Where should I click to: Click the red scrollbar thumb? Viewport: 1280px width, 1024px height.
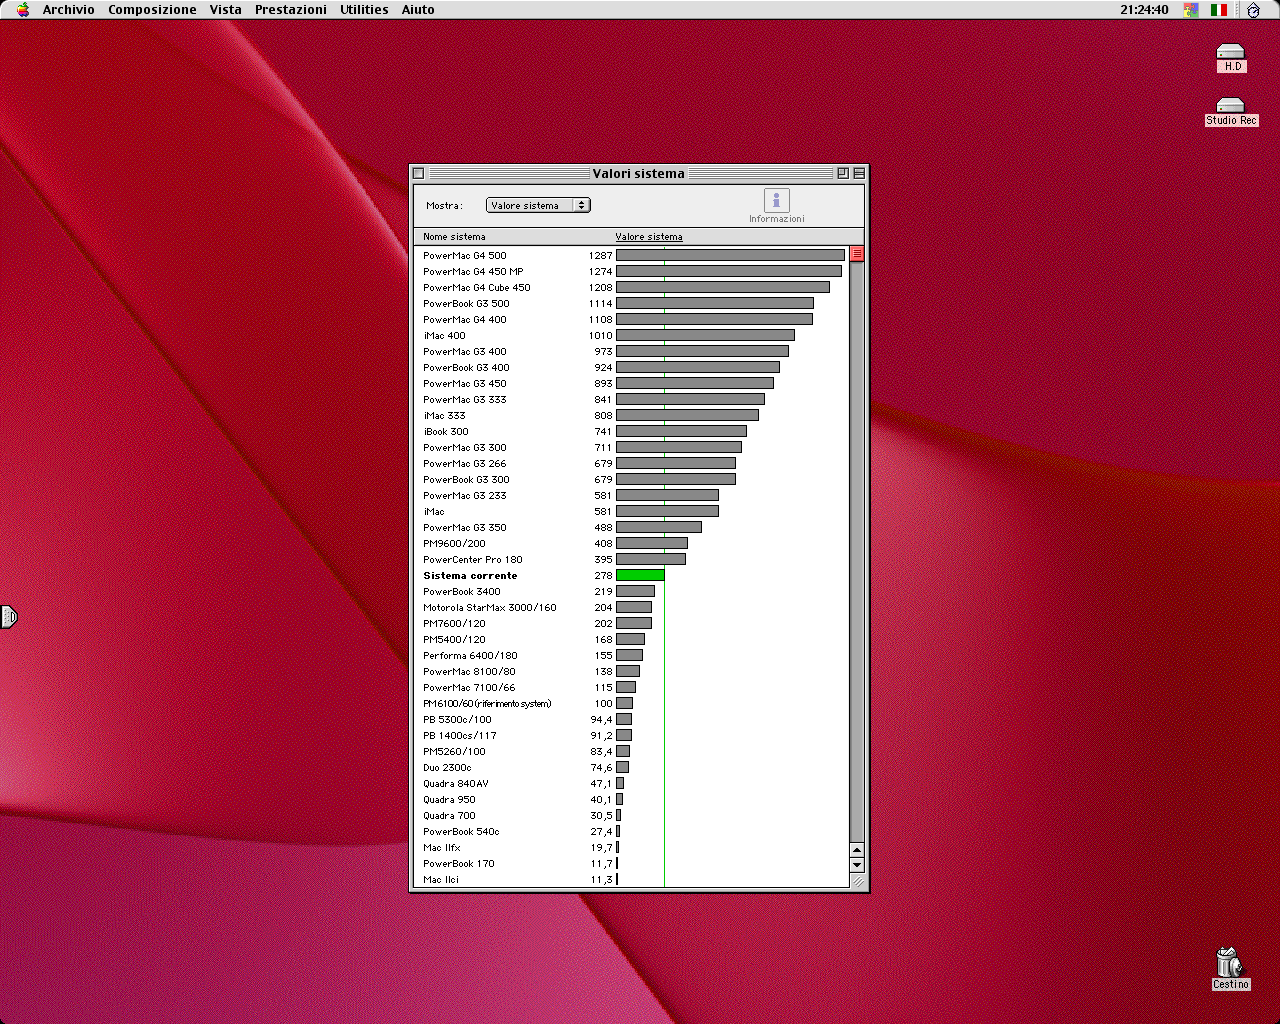pyautogui.click(x=857, y=254)
